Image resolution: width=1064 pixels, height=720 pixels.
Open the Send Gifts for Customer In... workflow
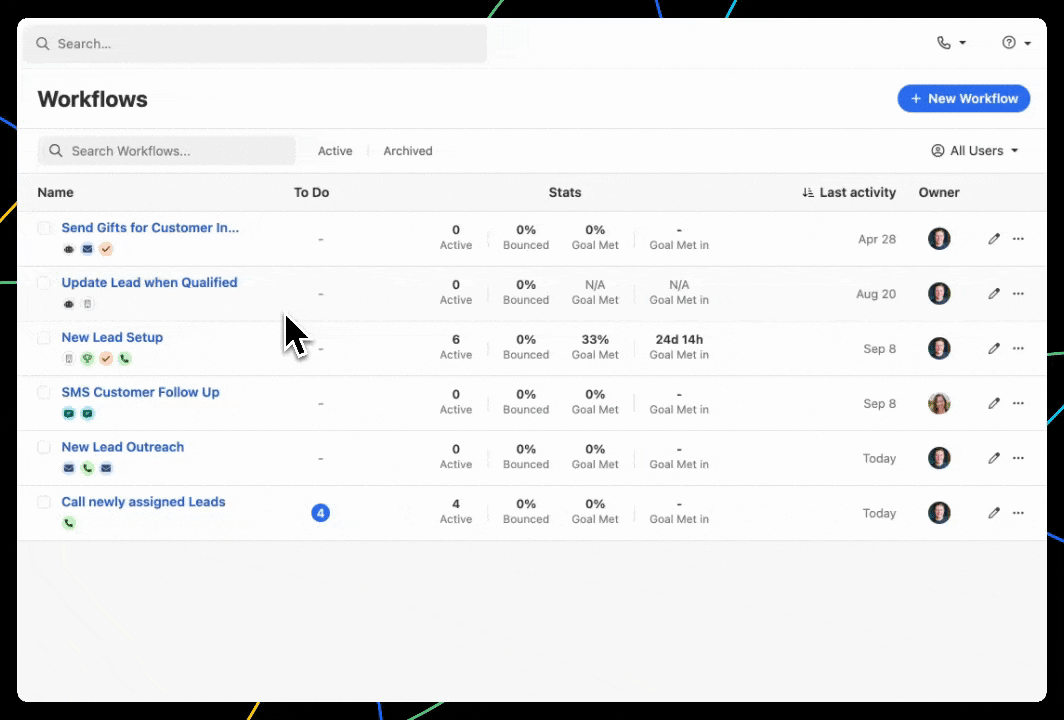[x=150, y=228]
